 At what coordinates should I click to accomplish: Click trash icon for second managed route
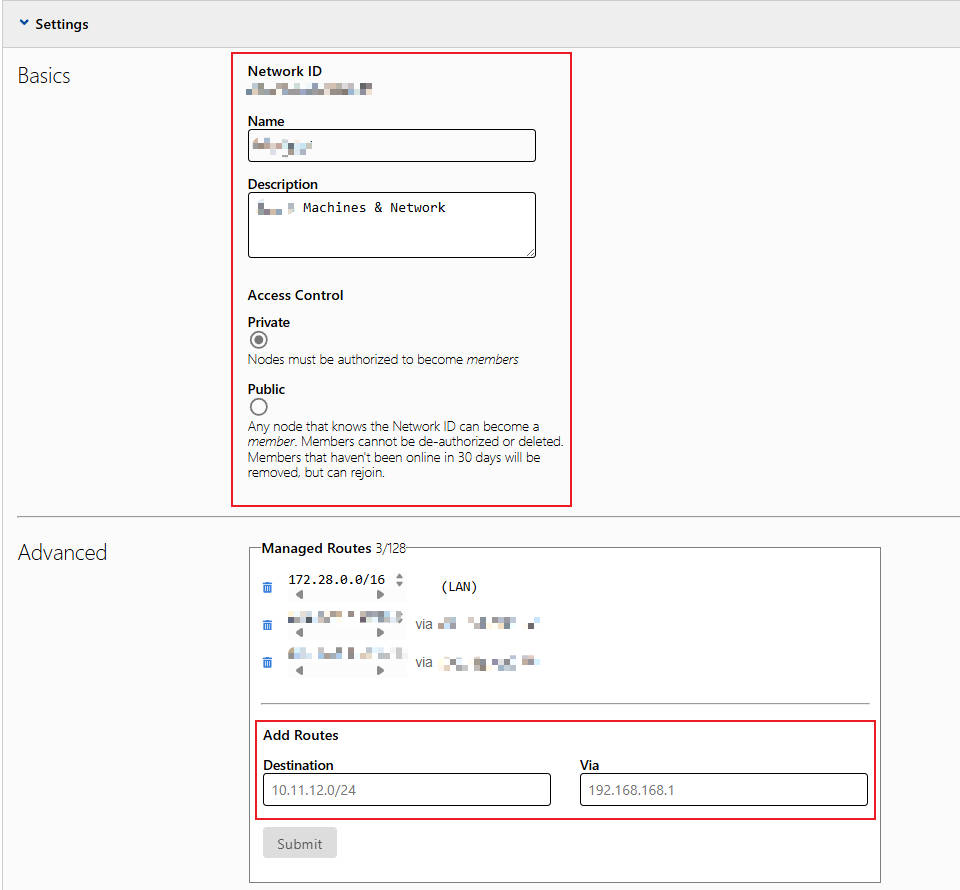click(x=267, y=625)
